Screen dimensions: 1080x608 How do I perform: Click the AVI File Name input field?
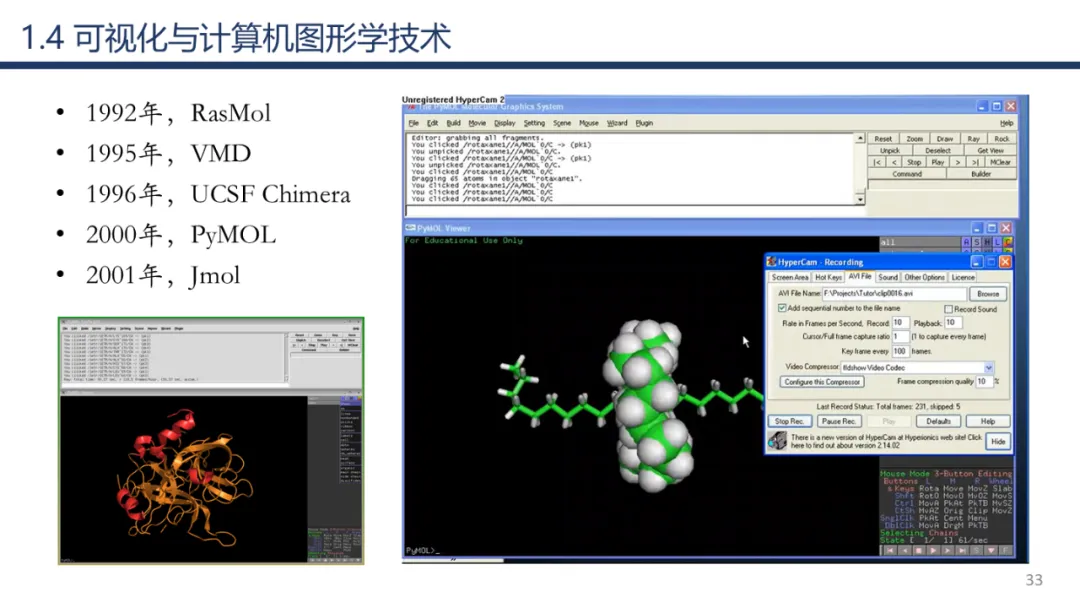tap(894, 294)
